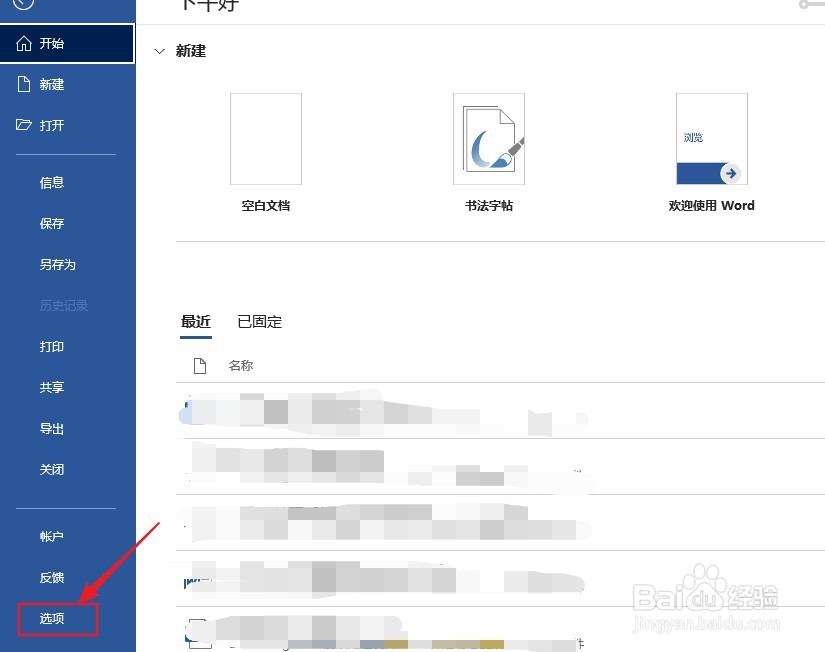Click the home icon beside 开始
The height and width of the screenshot is (652, 825).
24,43
